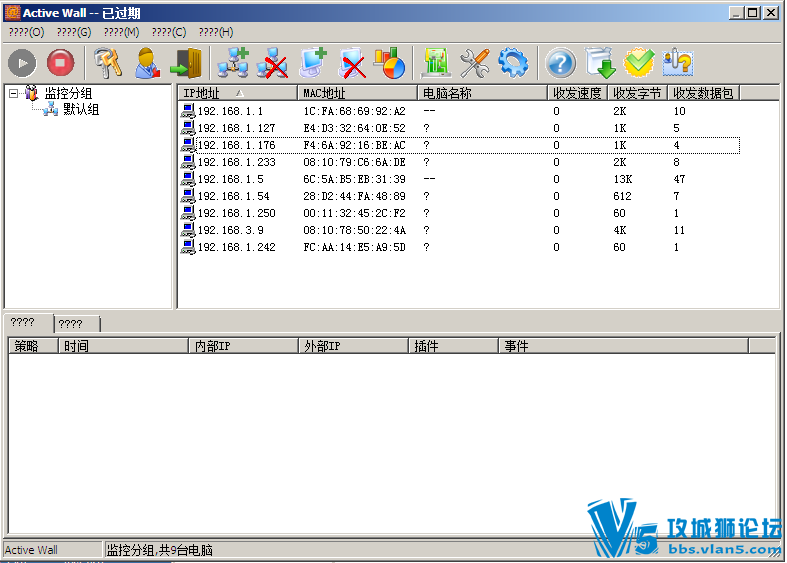The image size is (787, 563).
Task: Open the chart statistics icon
Action: pyautogui.click(x=390, y=63)
